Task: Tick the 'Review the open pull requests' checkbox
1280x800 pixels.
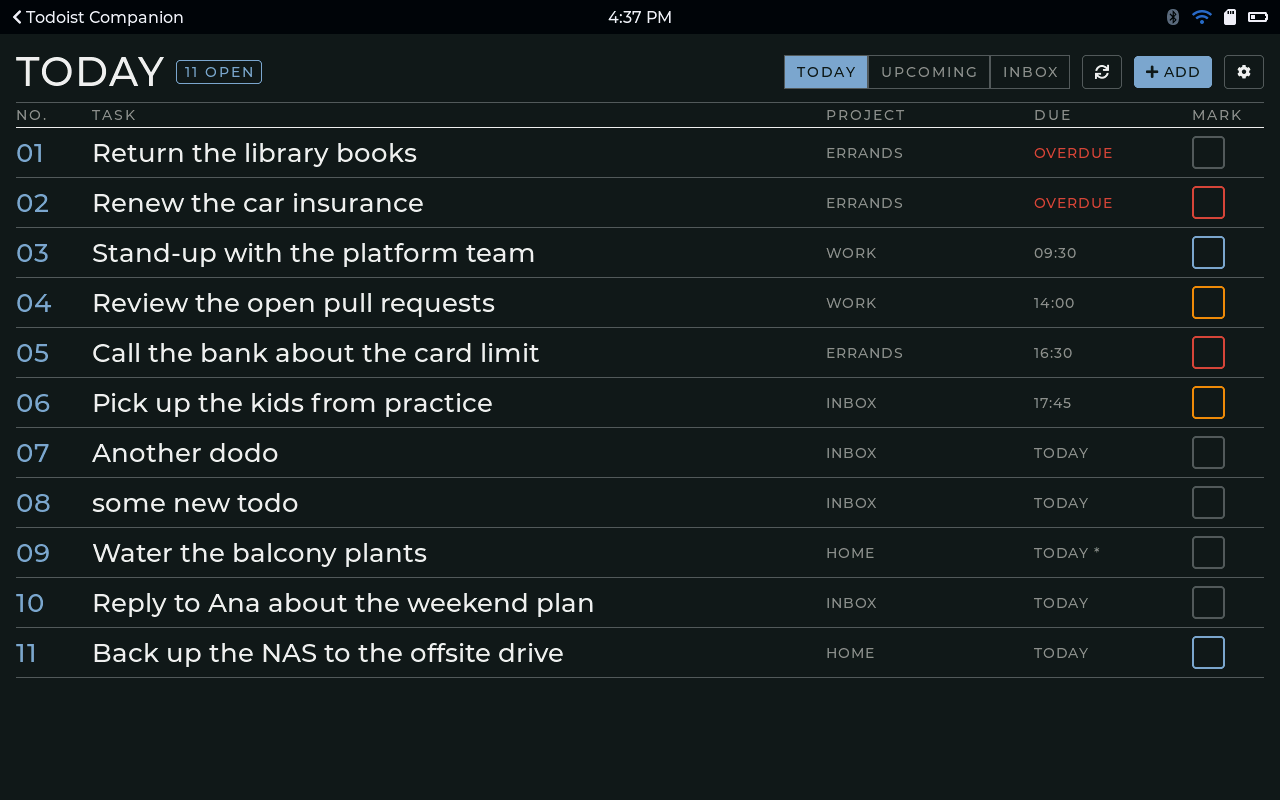Action: coord(1208,303)
